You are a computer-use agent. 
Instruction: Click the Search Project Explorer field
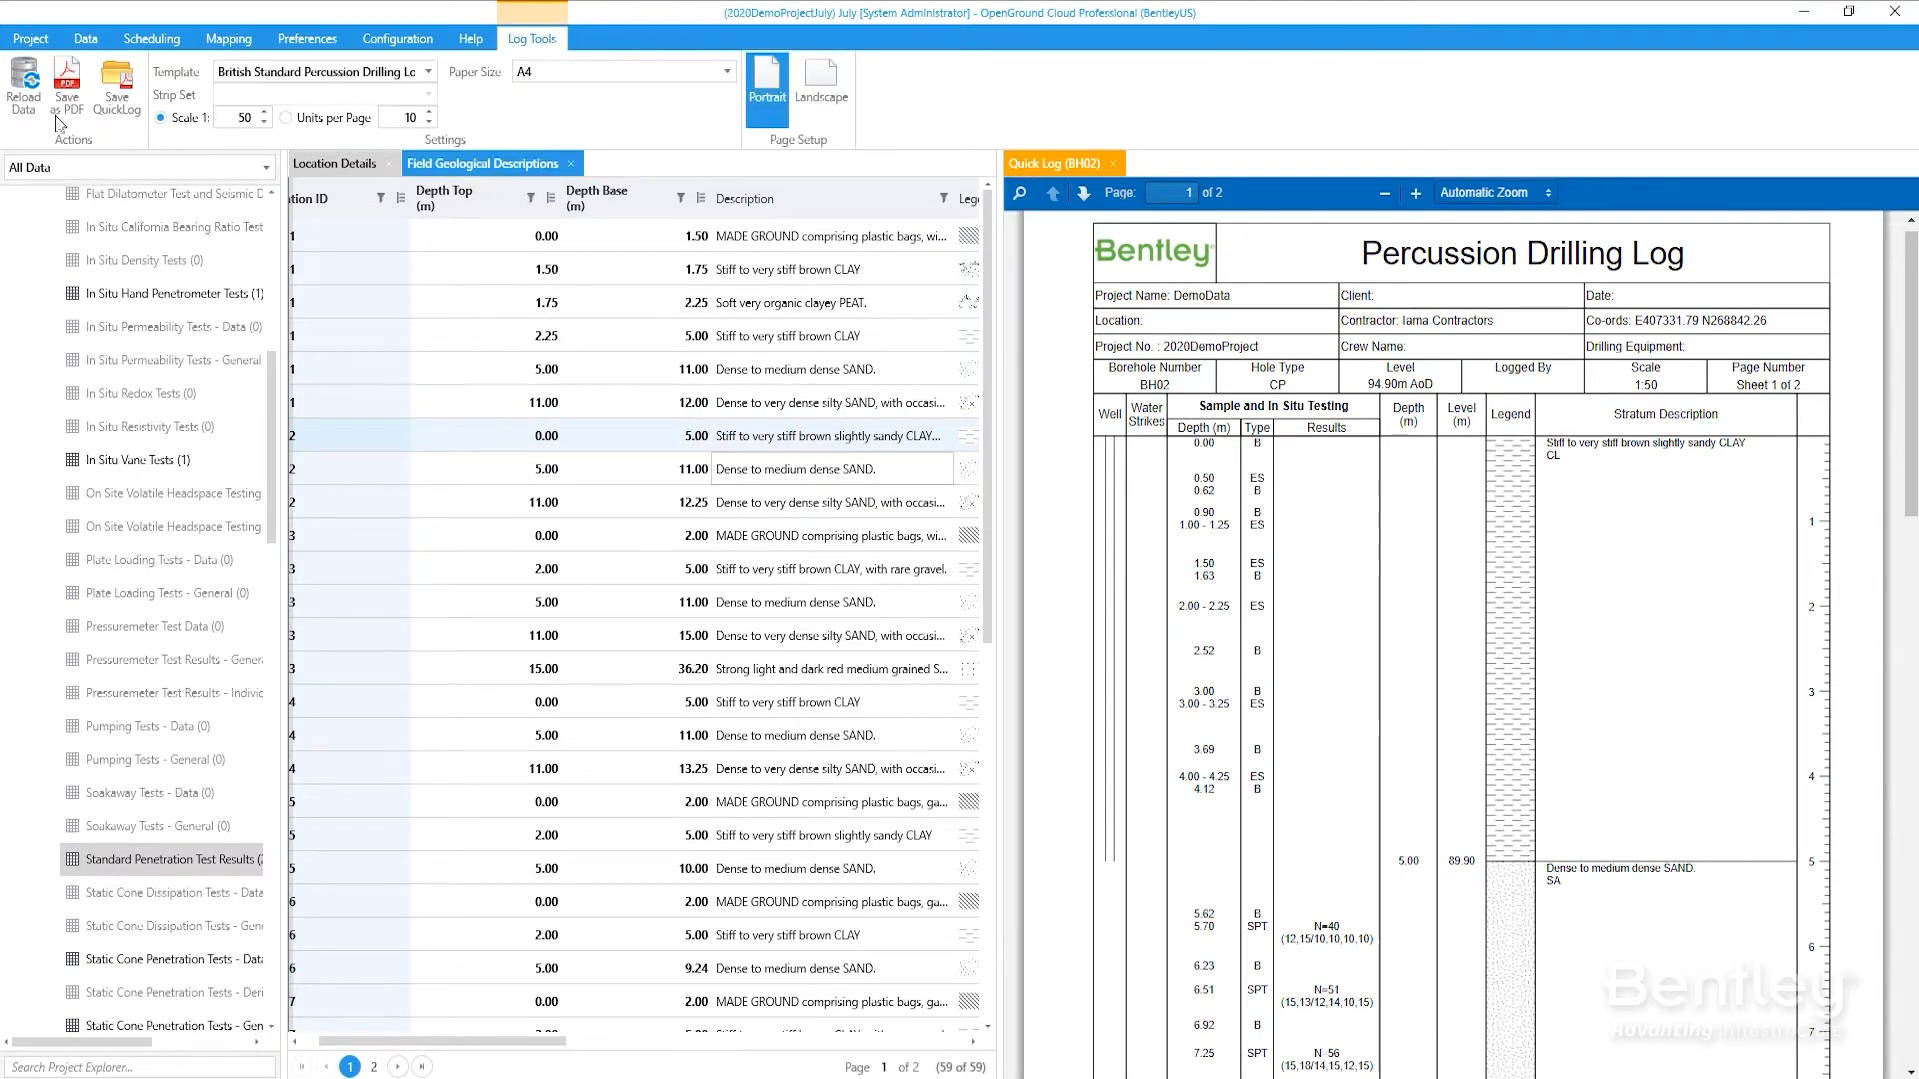click(x=140, y=1067)
